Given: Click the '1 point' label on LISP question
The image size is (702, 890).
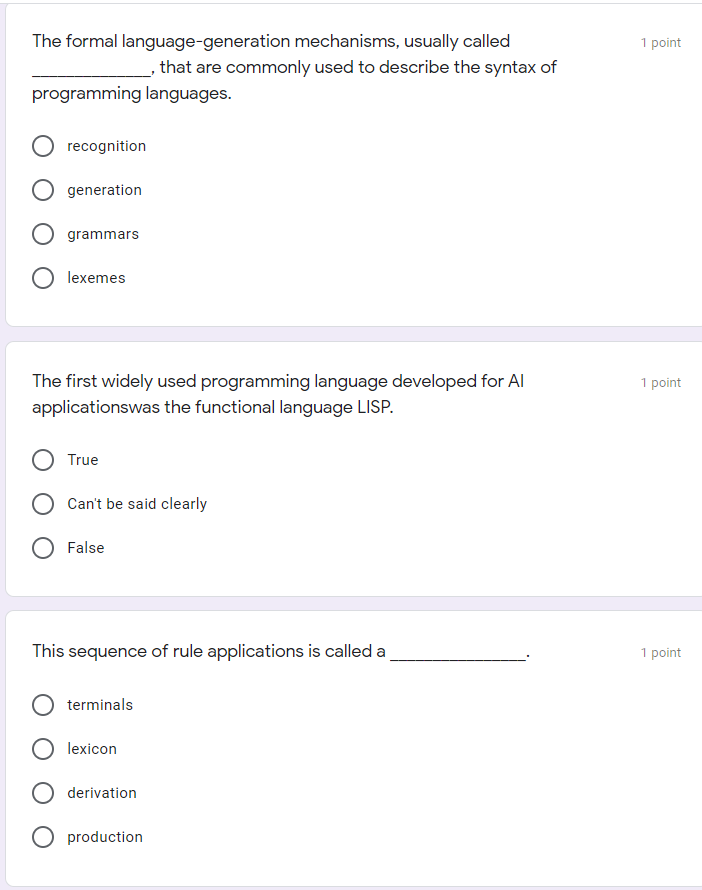Looking at the screenshot, I should pyautogui.click(x=661, y=382).
